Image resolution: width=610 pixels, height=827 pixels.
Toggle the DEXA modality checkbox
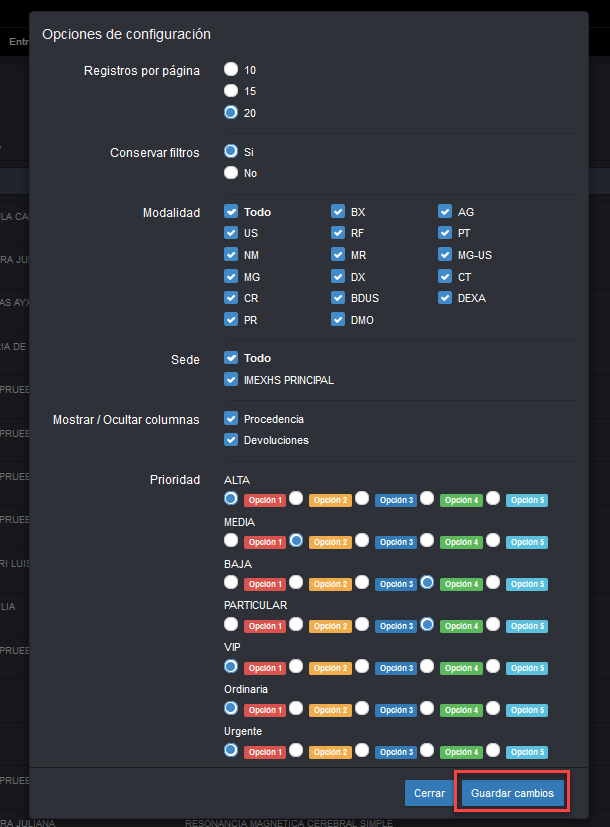coord(445,298)
